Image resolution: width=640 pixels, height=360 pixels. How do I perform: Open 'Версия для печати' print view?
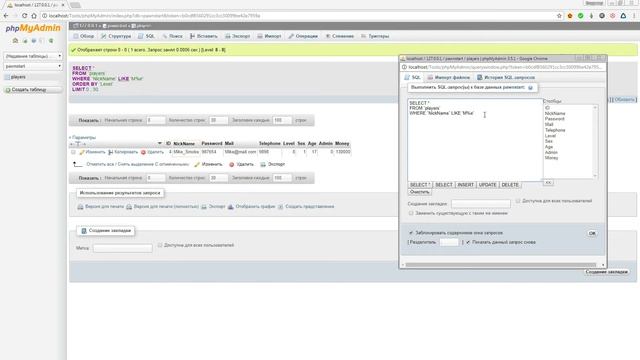click(100, 207)
